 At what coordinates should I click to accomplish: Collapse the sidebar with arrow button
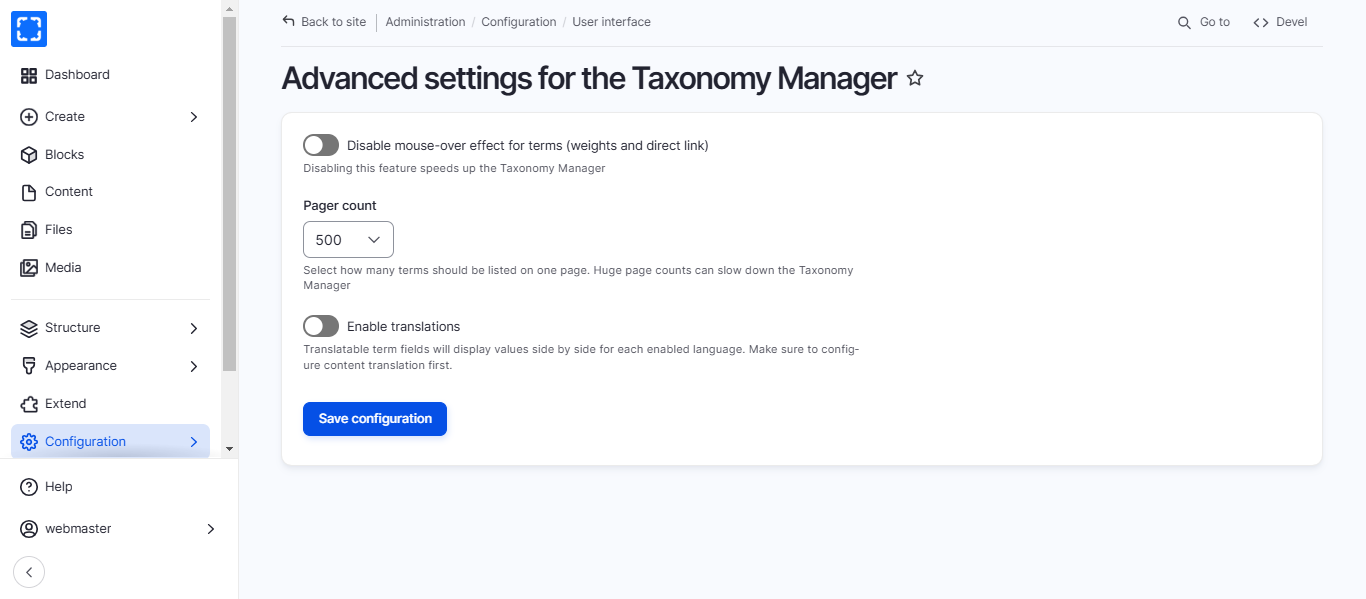[29, 572]
